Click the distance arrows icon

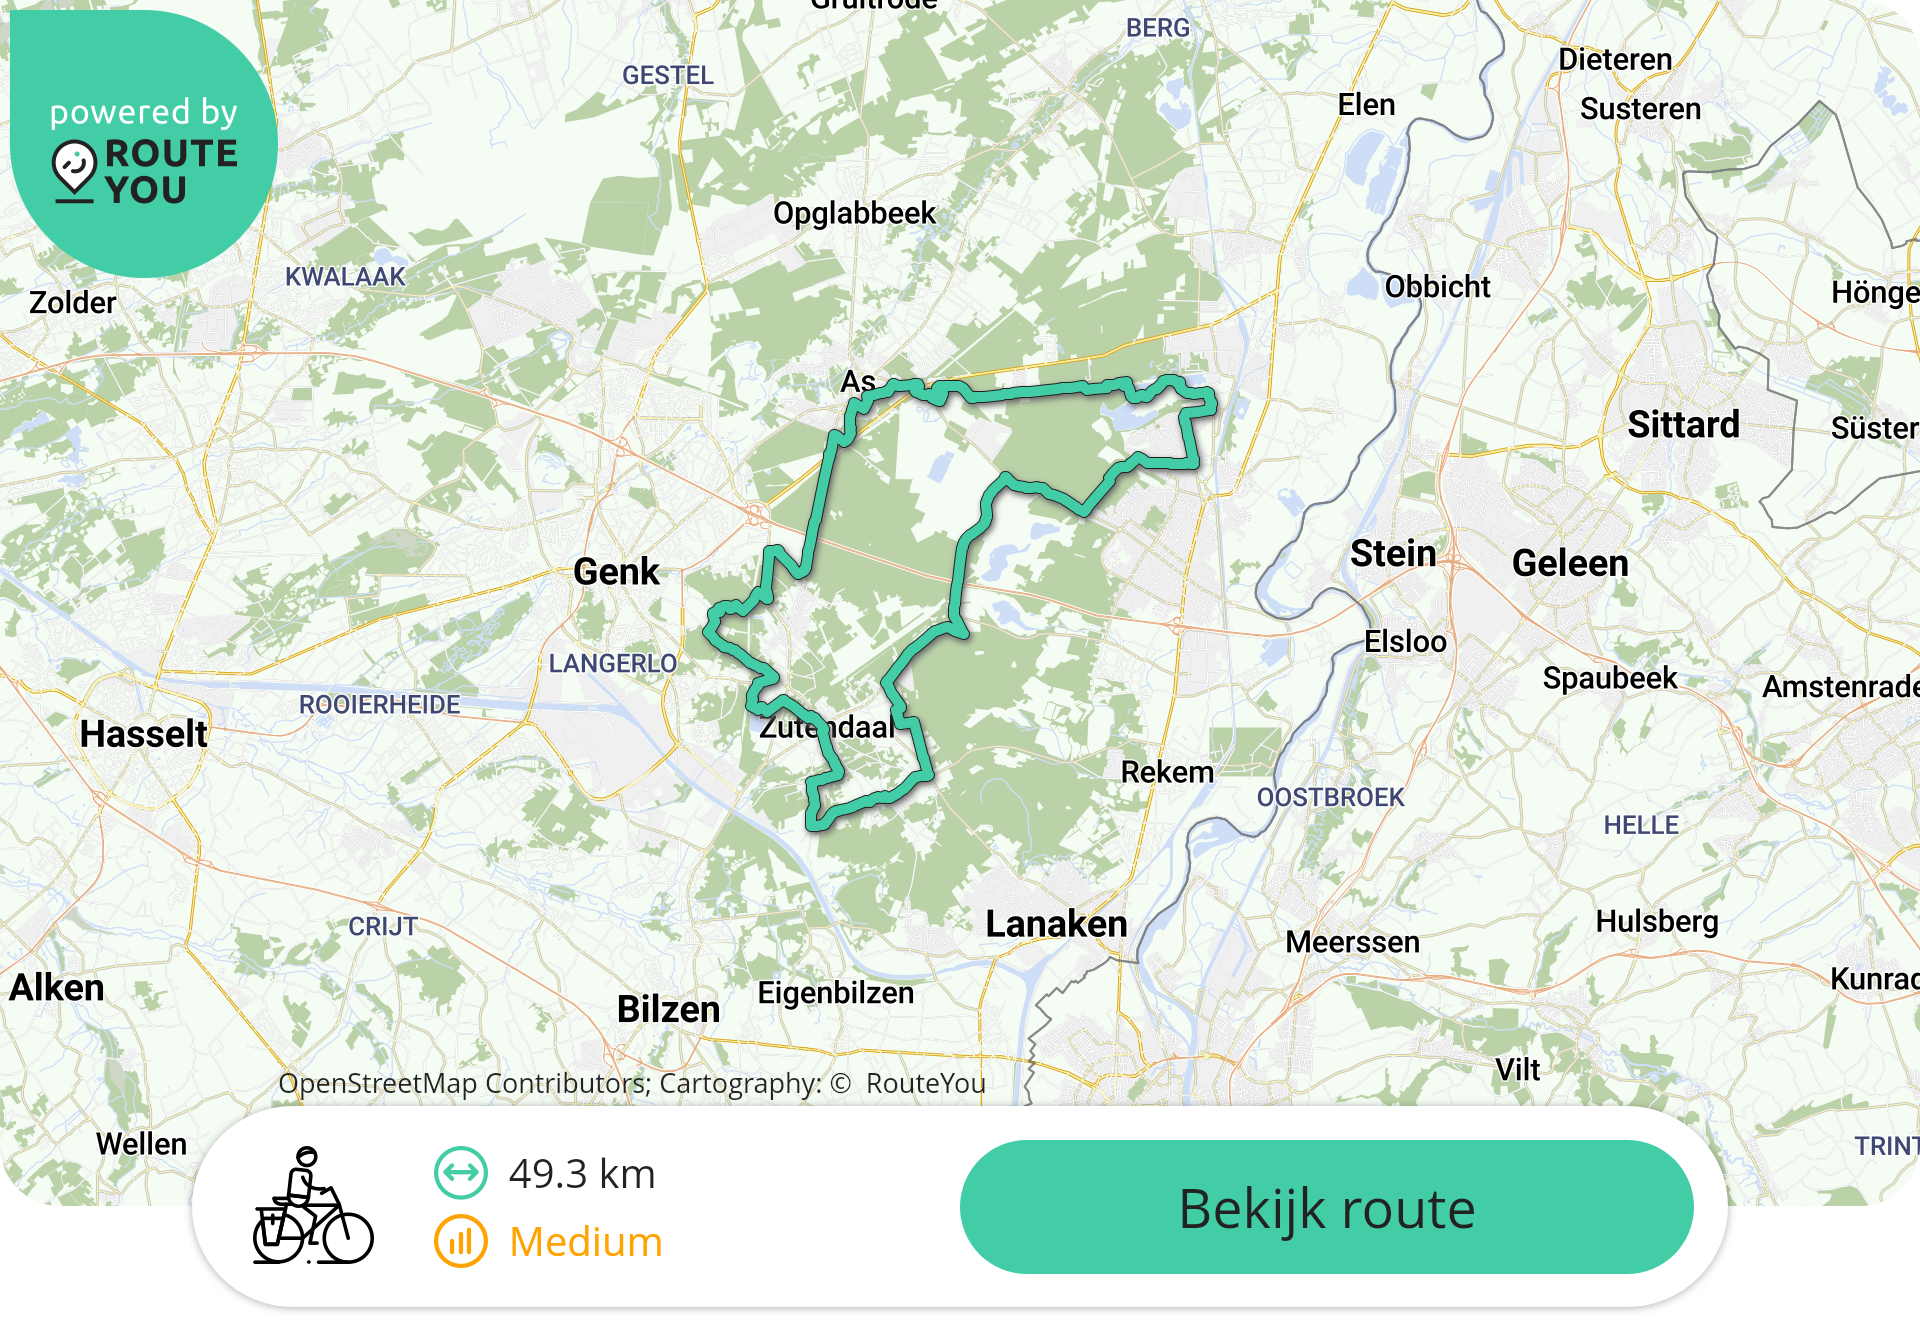[460, 1172]
